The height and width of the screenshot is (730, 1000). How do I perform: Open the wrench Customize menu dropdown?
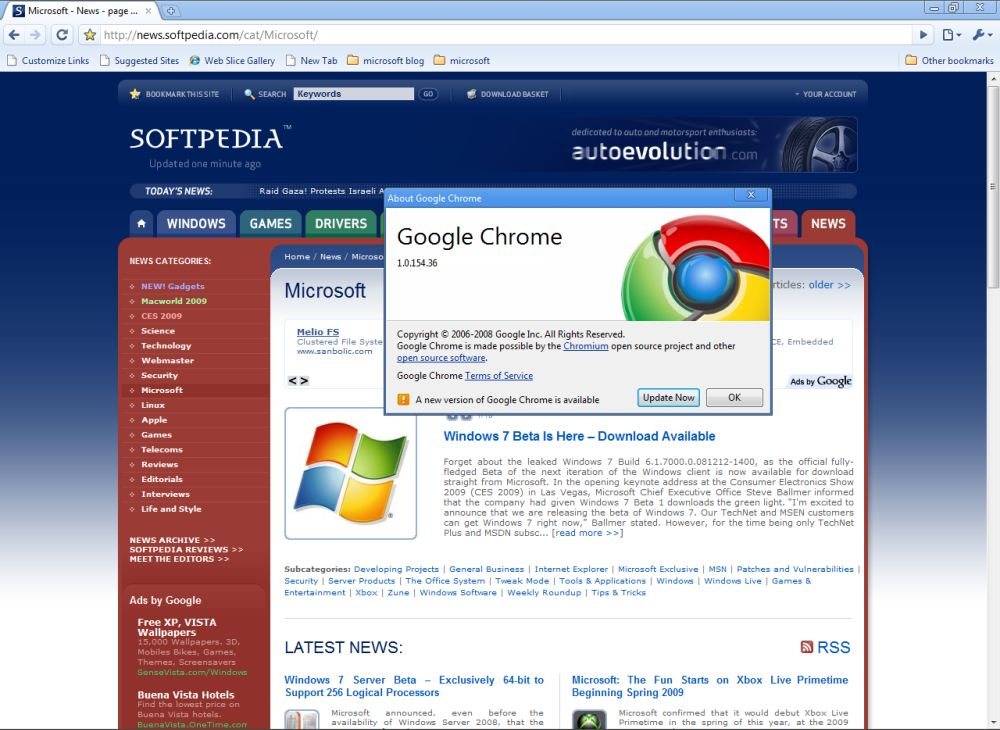pos(982,35)
